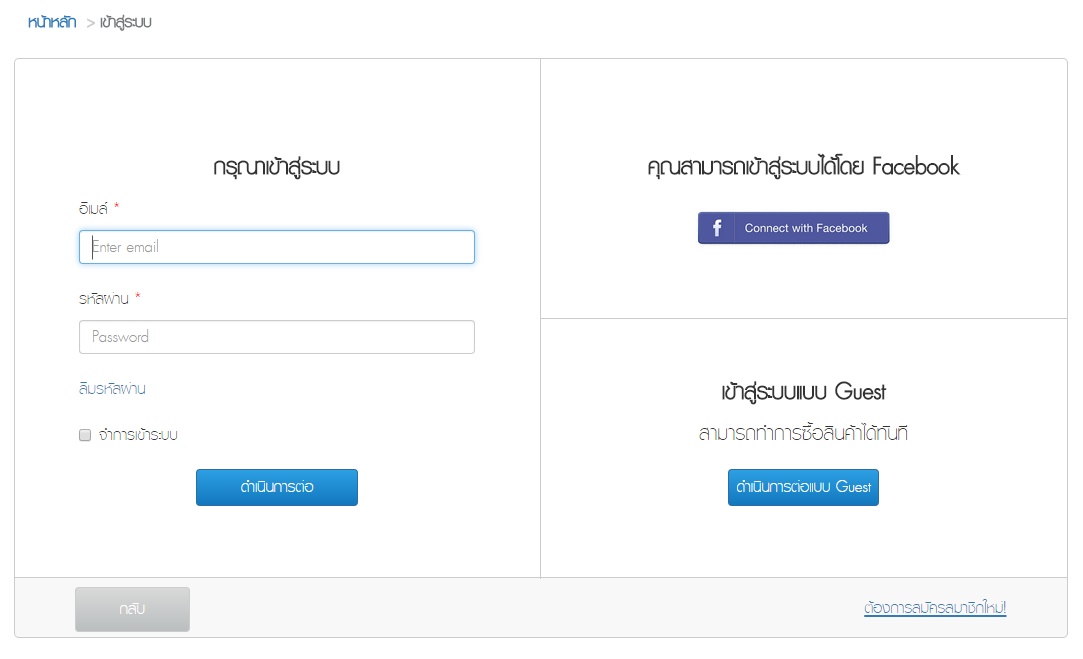Viewport: 1083px width, 659px height.
Task: Go back using the กลับ button
Action: (132, 609)
